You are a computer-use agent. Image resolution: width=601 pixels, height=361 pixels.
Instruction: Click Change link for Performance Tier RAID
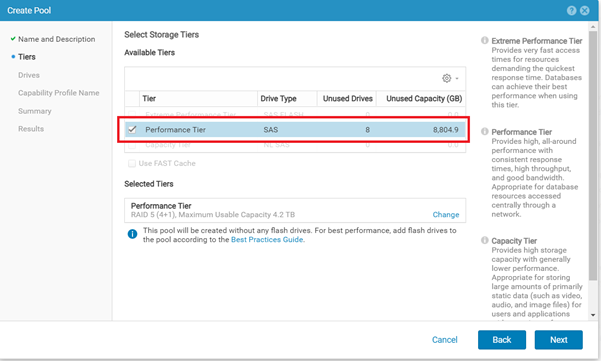coord(446,215)
